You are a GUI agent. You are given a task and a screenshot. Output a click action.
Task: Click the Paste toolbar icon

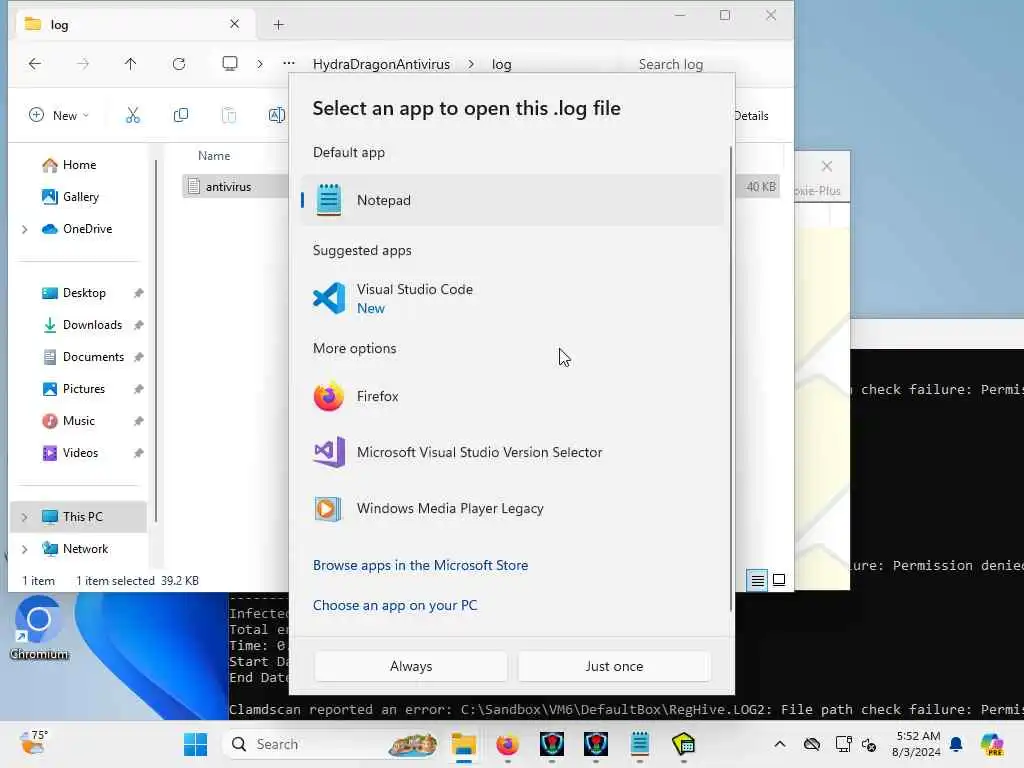(229, 116)
